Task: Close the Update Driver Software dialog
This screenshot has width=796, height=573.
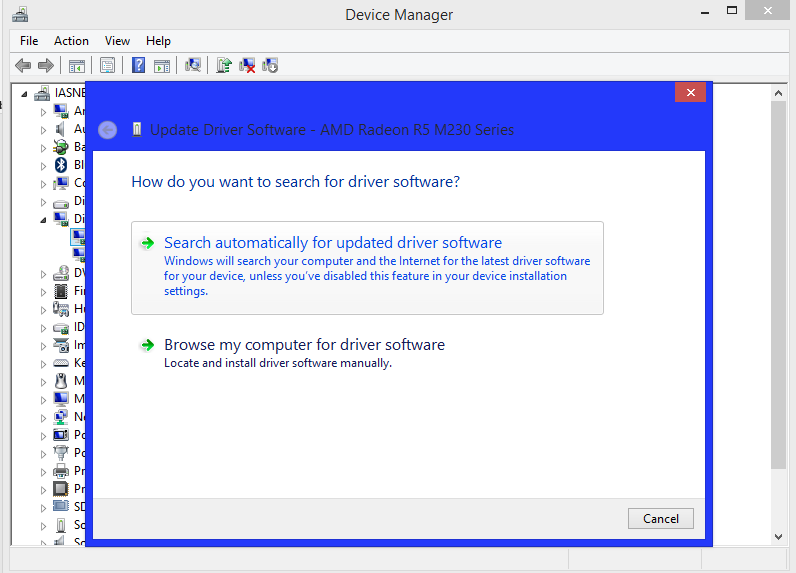Action: [x=690, y=92]
